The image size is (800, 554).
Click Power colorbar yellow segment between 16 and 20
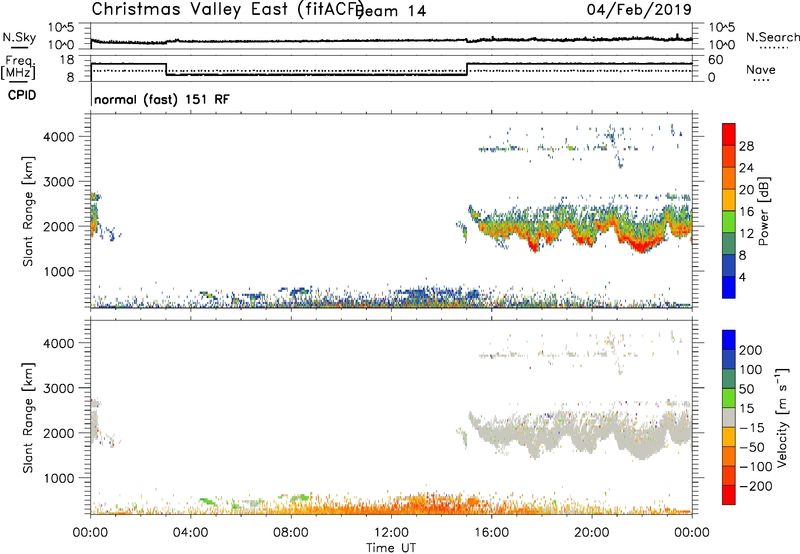729,200
